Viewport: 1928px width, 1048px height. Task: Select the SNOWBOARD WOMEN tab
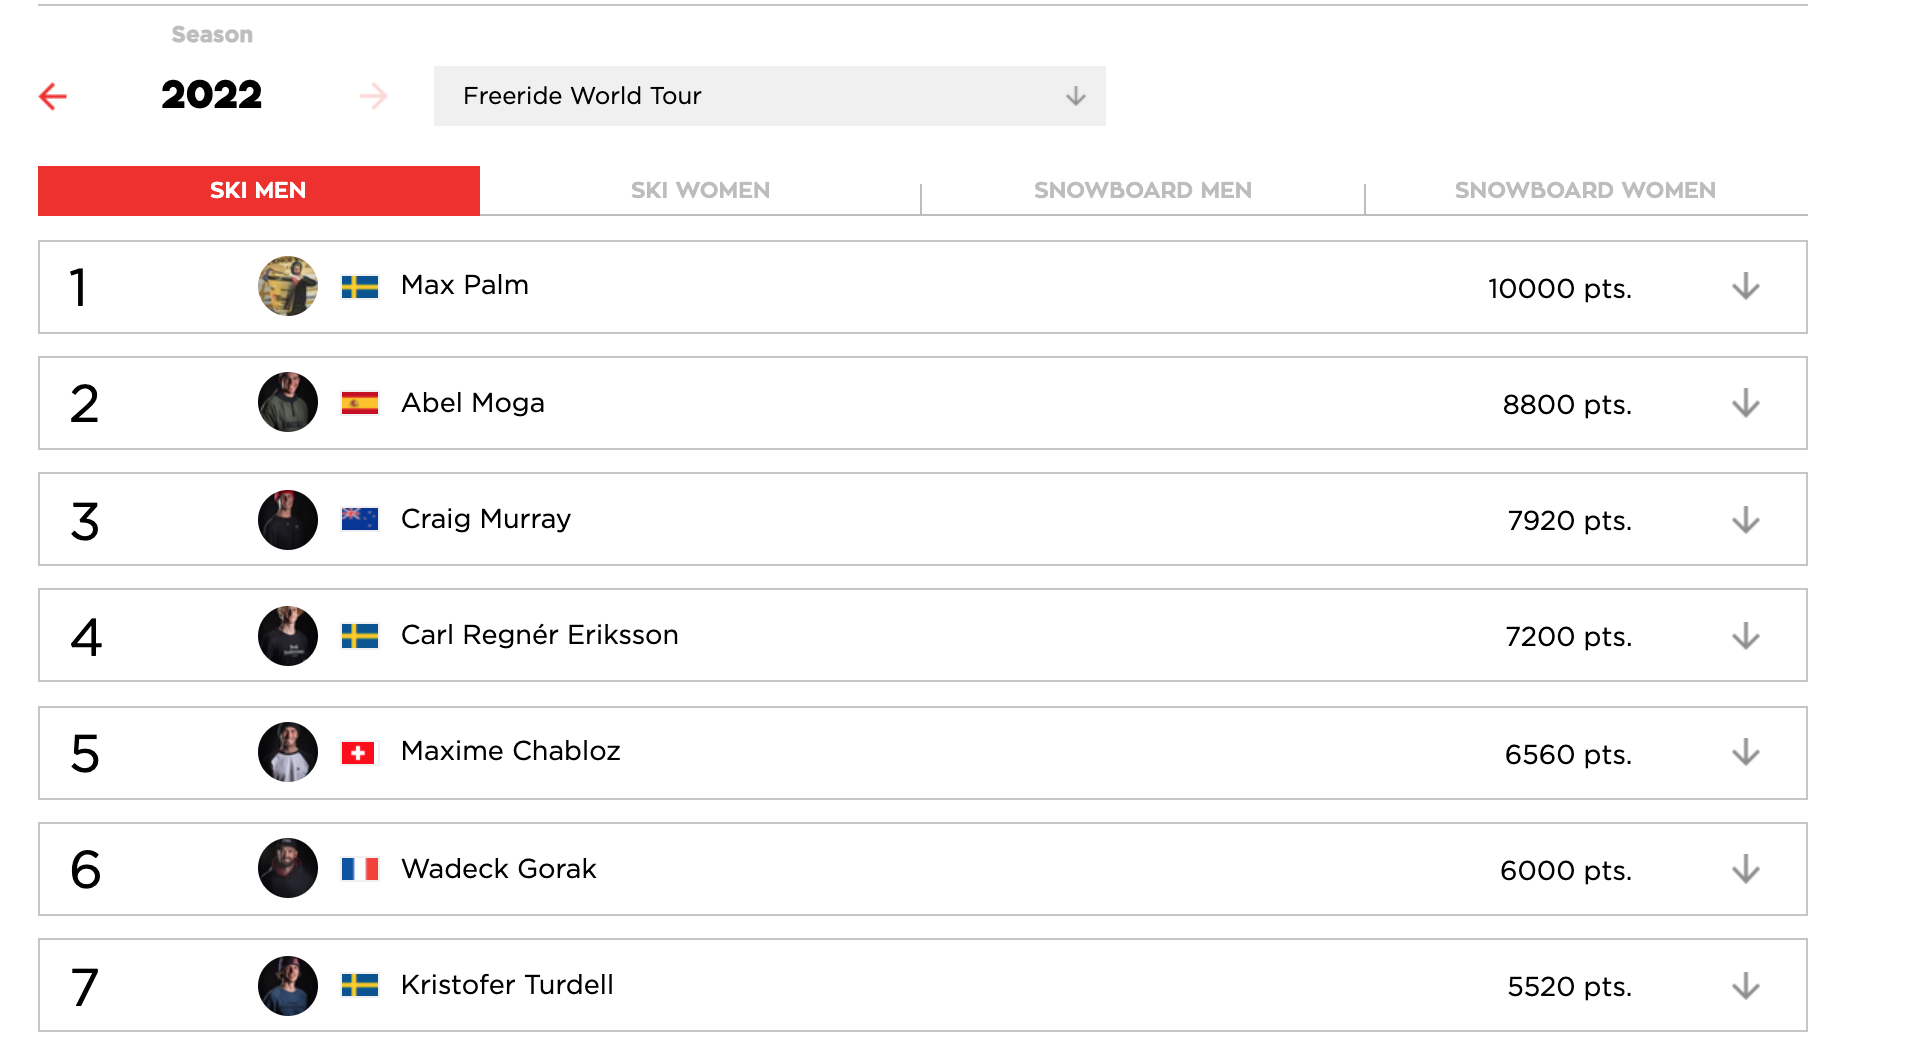[x=1585, y=190]
